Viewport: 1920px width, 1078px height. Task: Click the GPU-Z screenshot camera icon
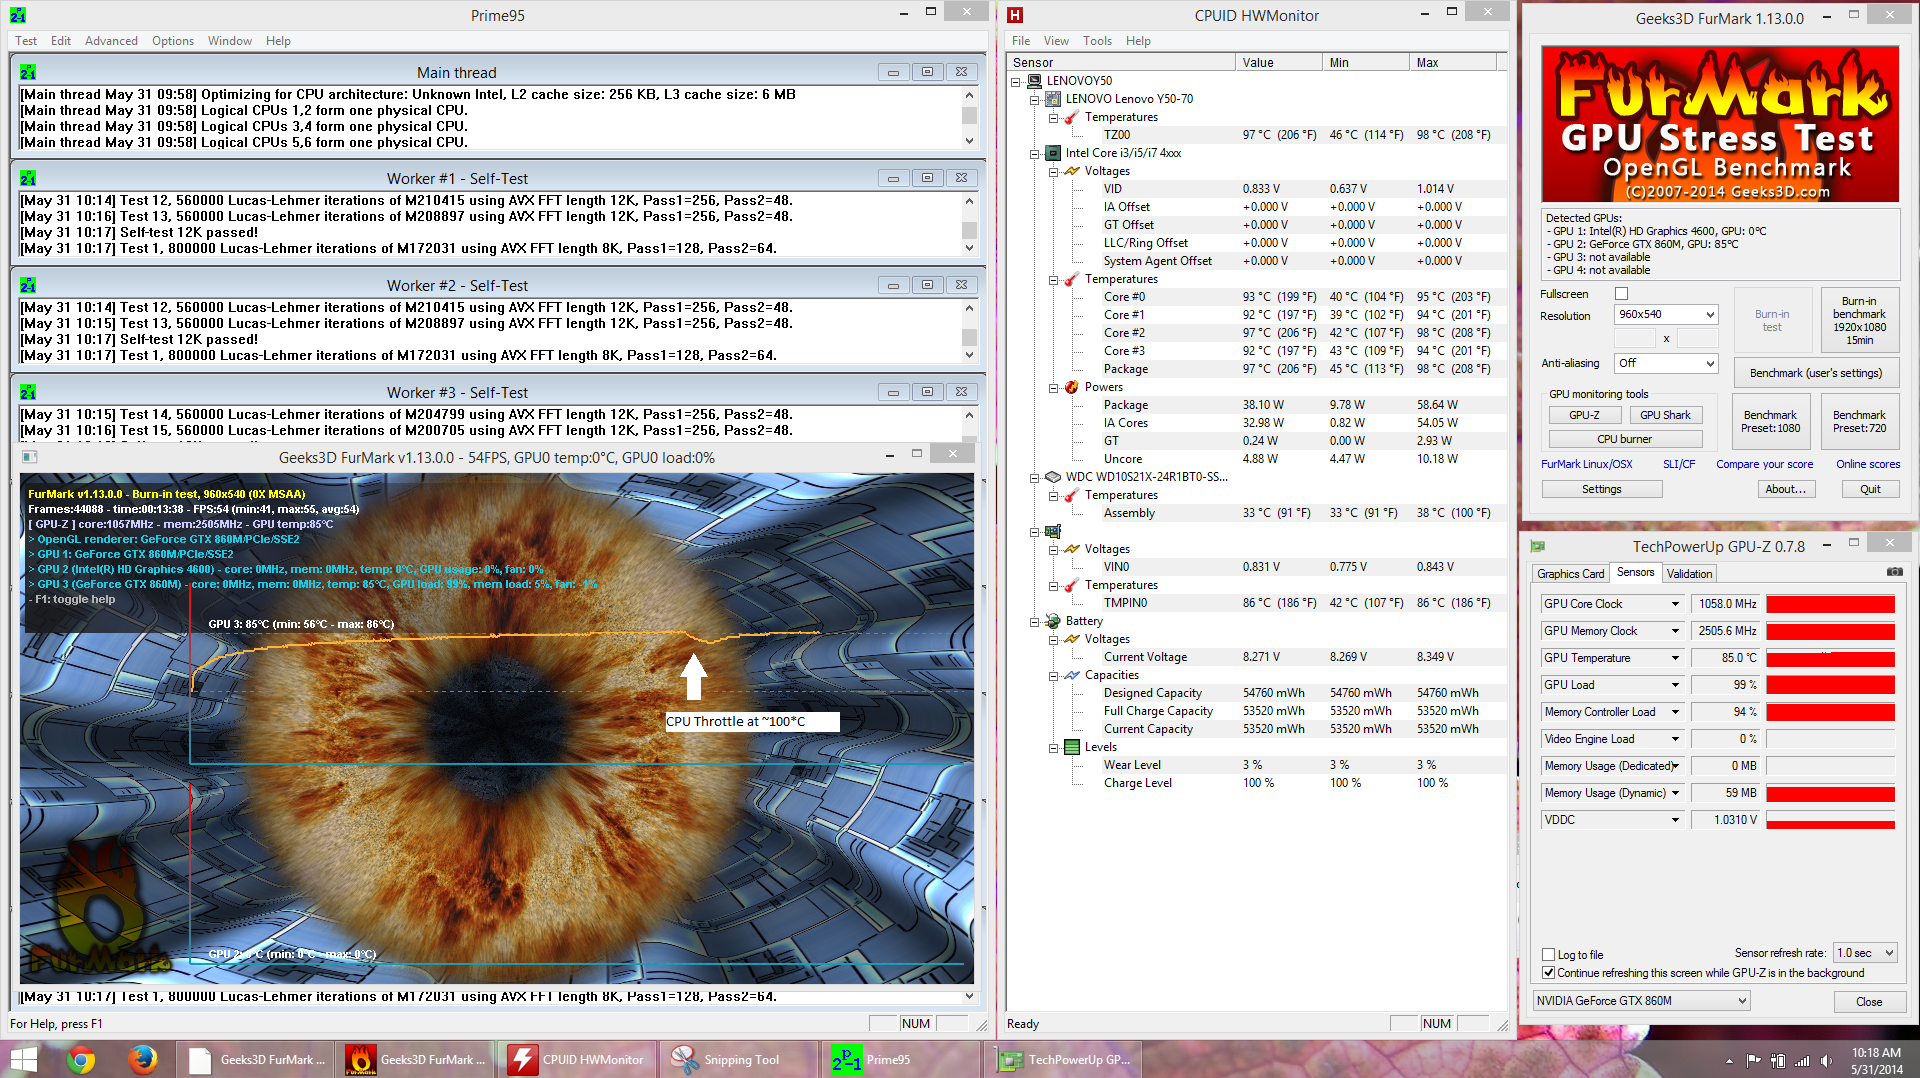1894,572
